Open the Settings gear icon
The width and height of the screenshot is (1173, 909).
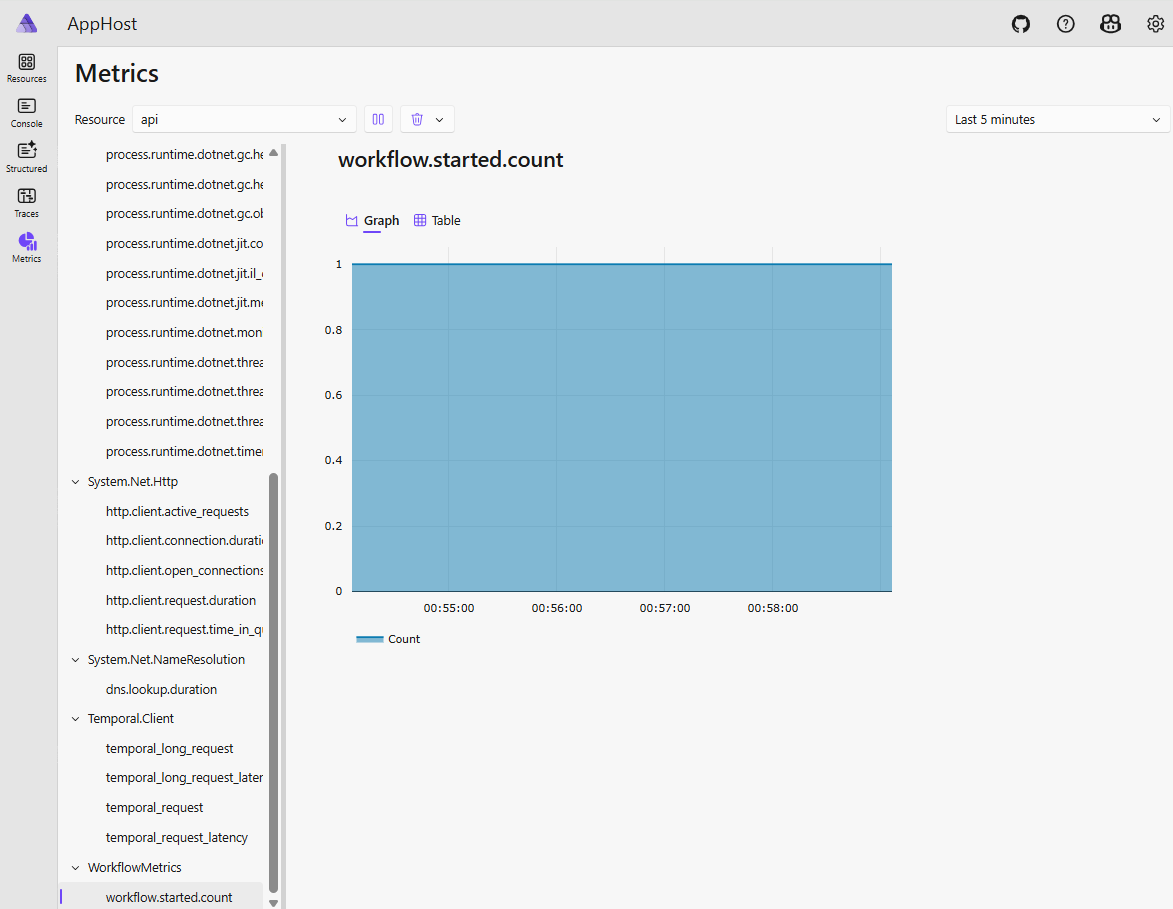click(1155, 24)
